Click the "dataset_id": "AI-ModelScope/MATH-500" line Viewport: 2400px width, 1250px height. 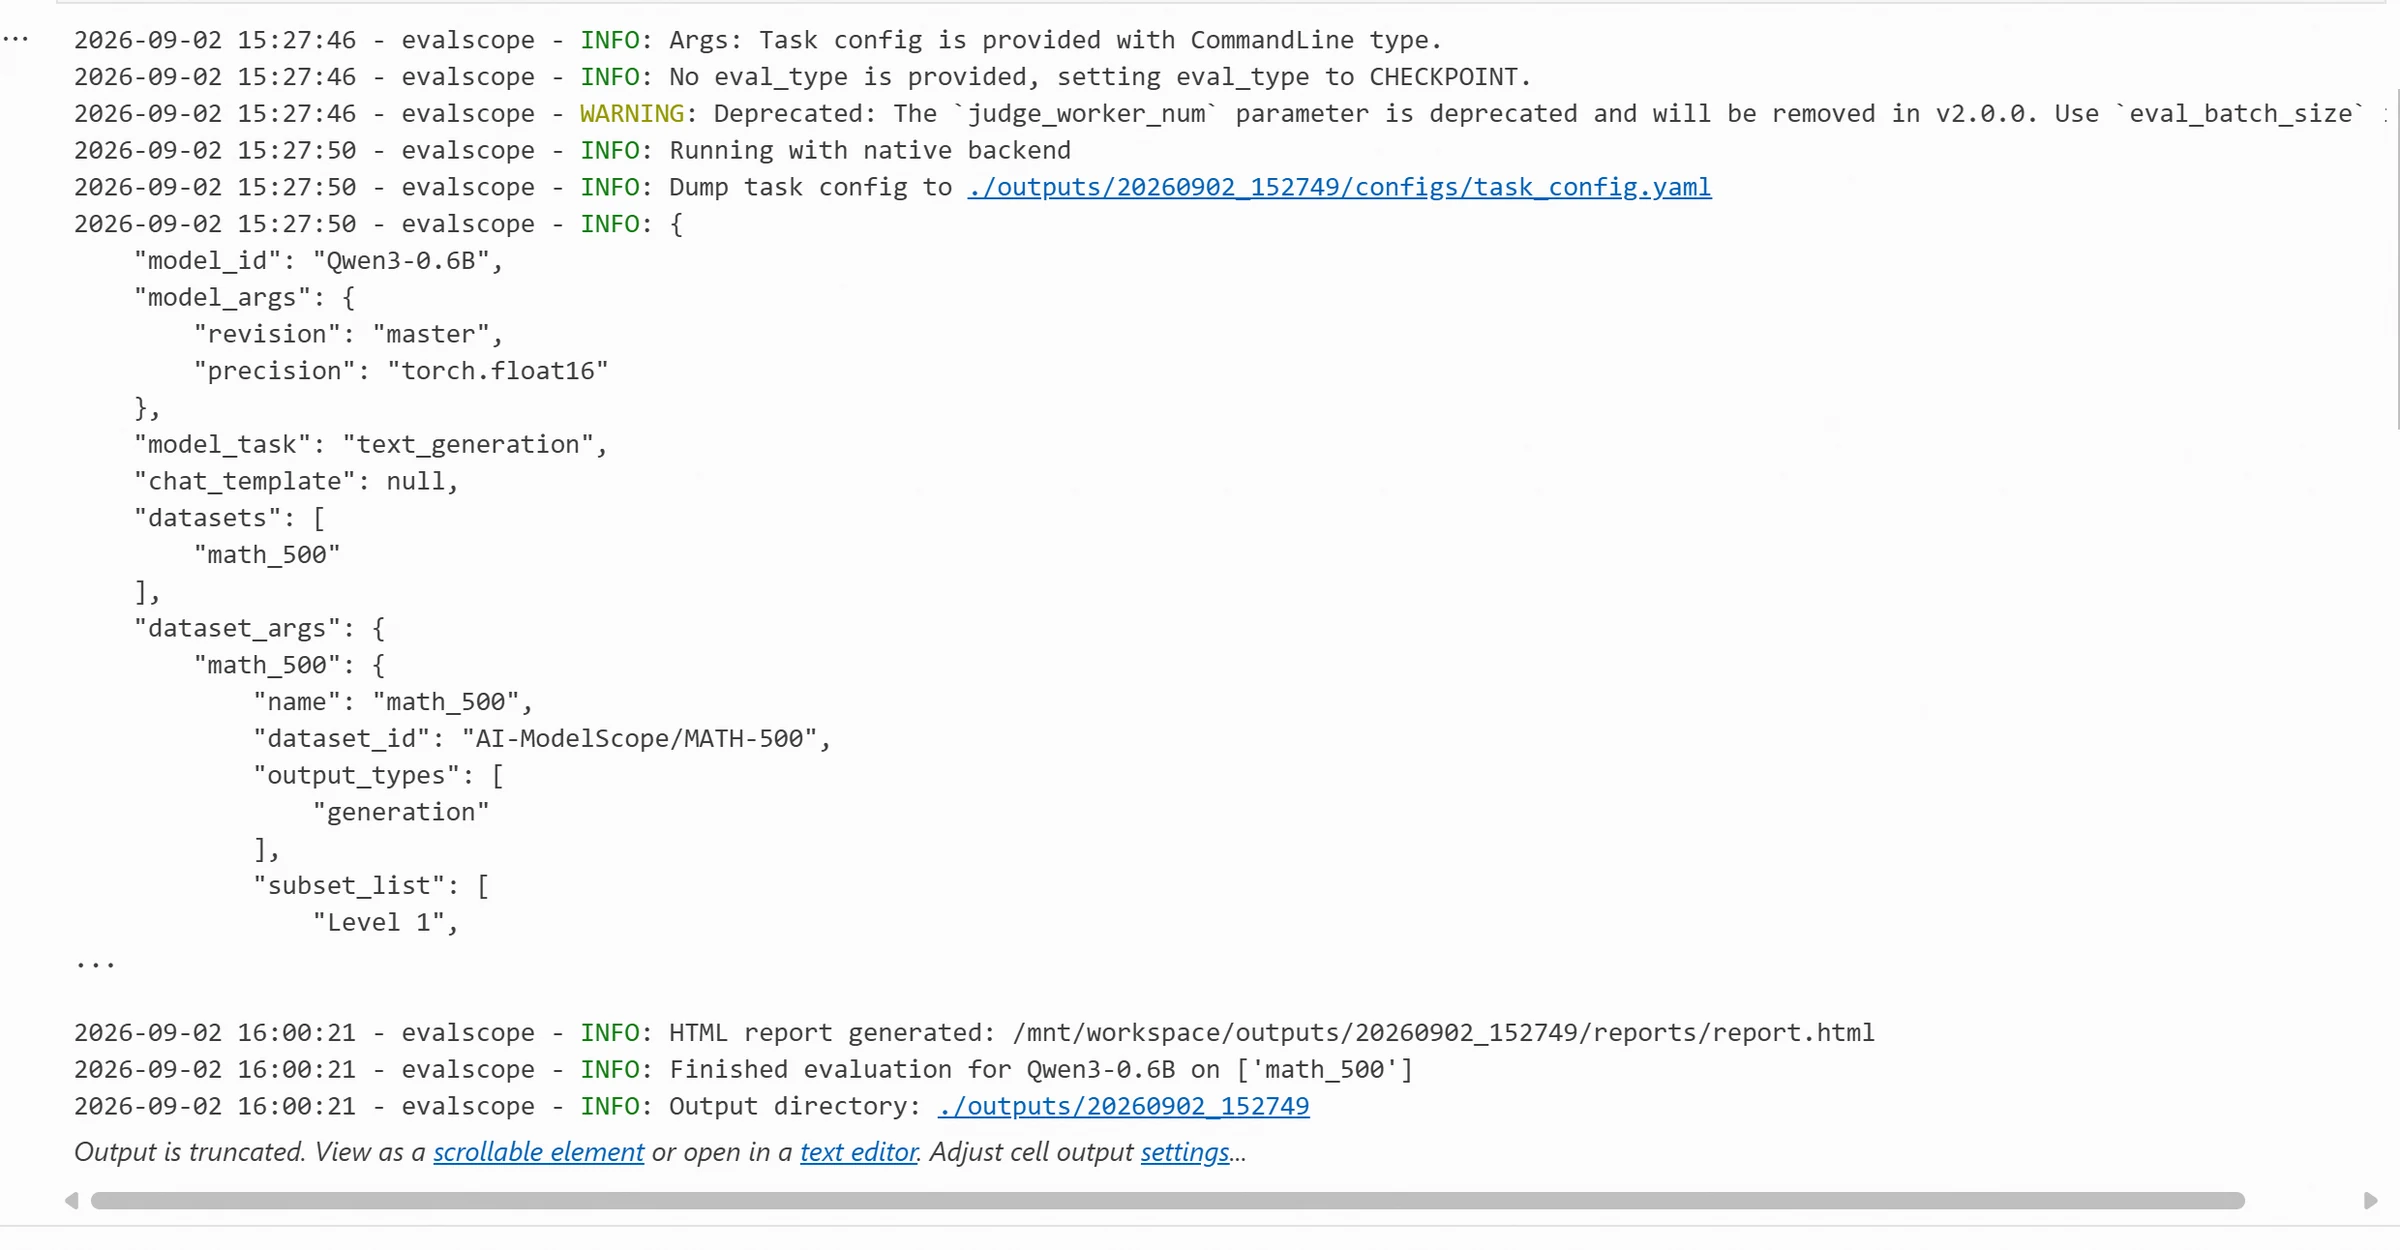coord(542,738)
